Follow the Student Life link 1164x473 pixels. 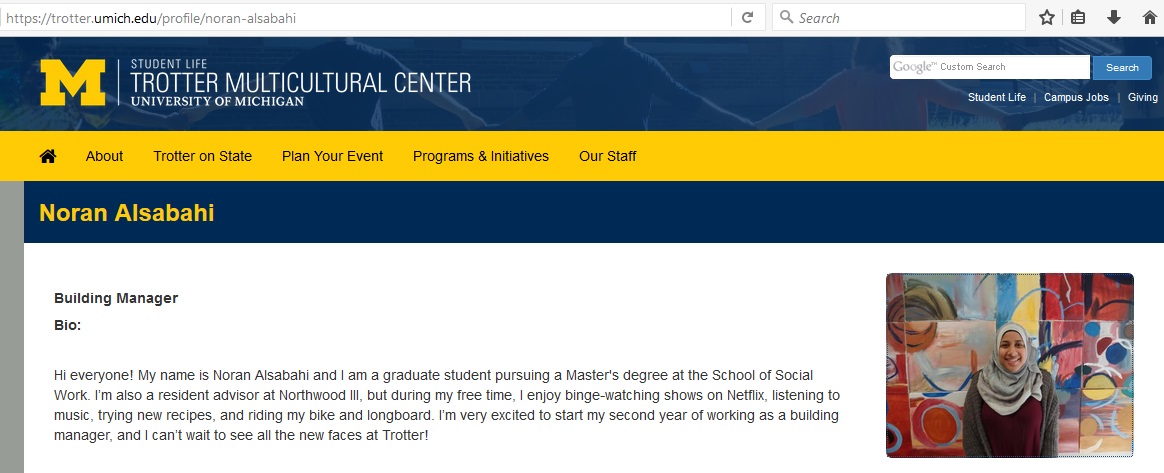click(x=996, y=97)
